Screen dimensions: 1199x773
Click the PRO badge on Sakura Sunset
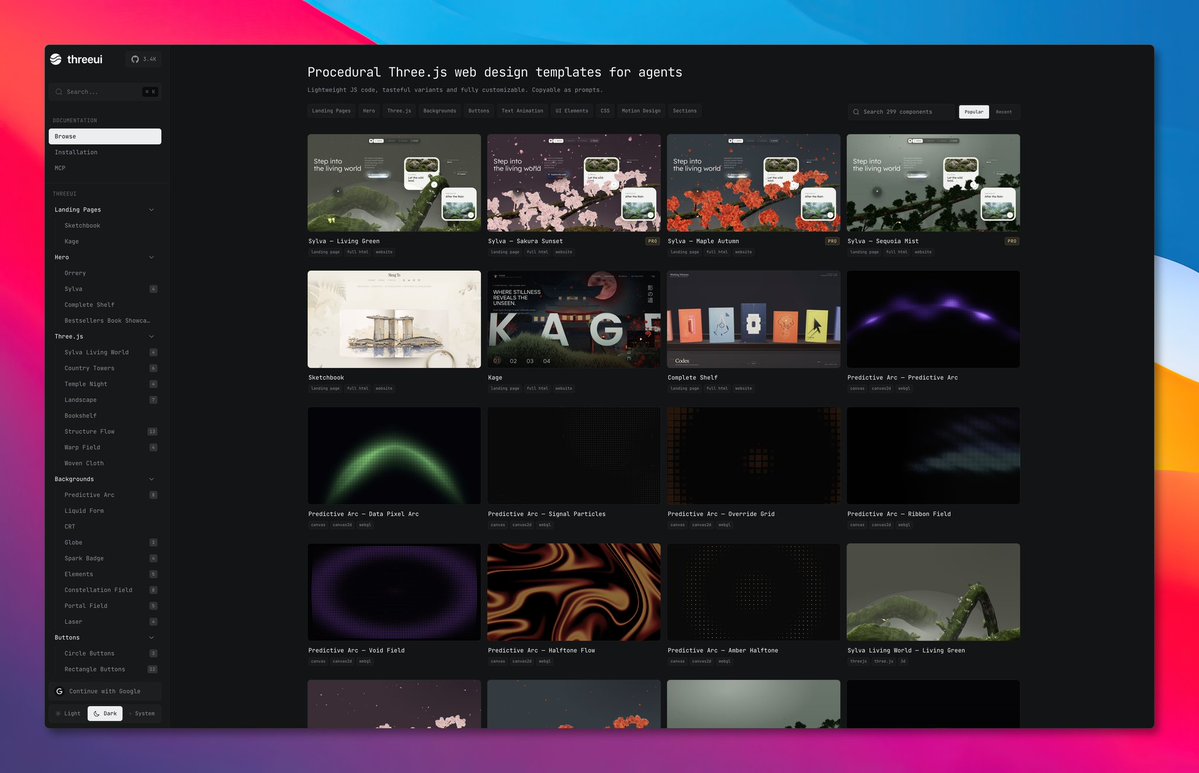(x=652, y=241)
